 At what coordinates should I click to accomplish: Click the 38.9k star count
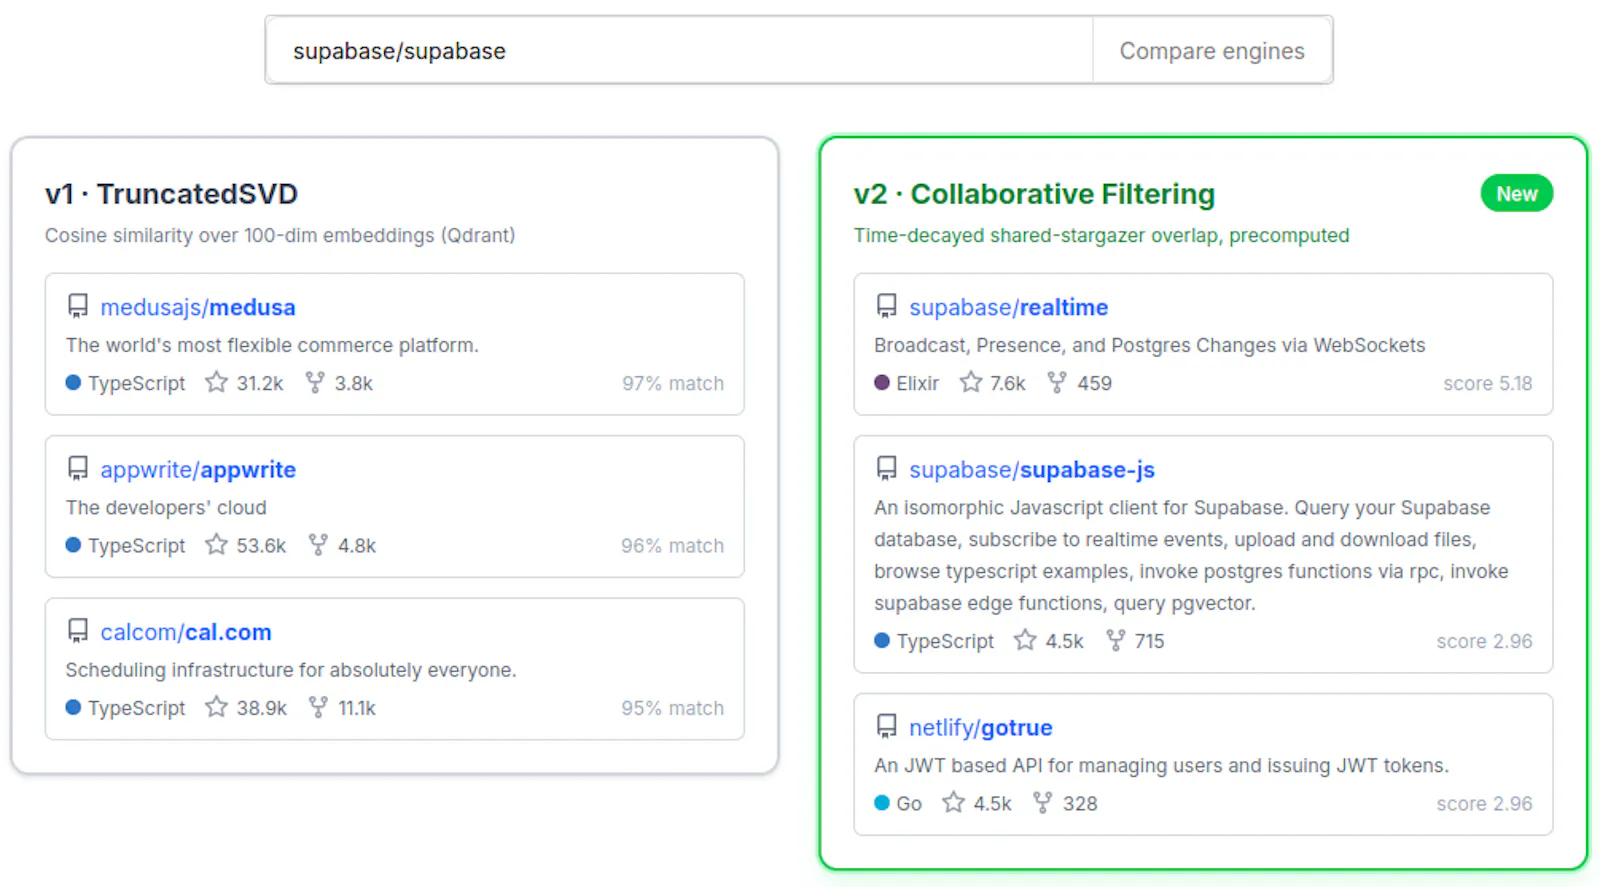[262, 708]
